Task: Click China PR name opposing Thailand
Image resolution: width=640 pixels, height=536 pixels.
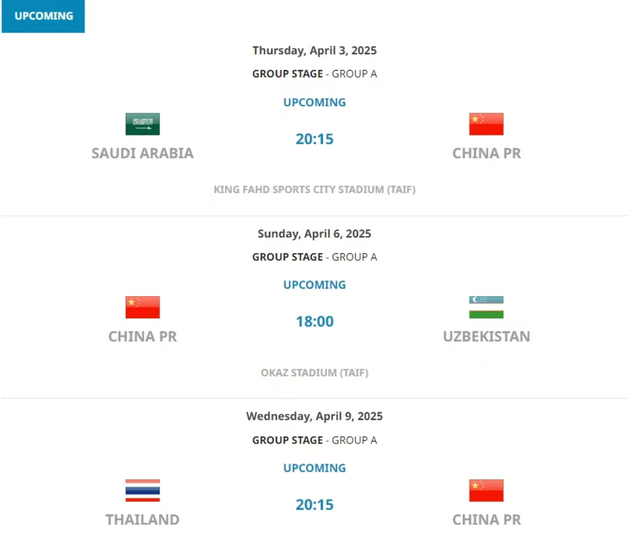Action: [x=486, y=520]
